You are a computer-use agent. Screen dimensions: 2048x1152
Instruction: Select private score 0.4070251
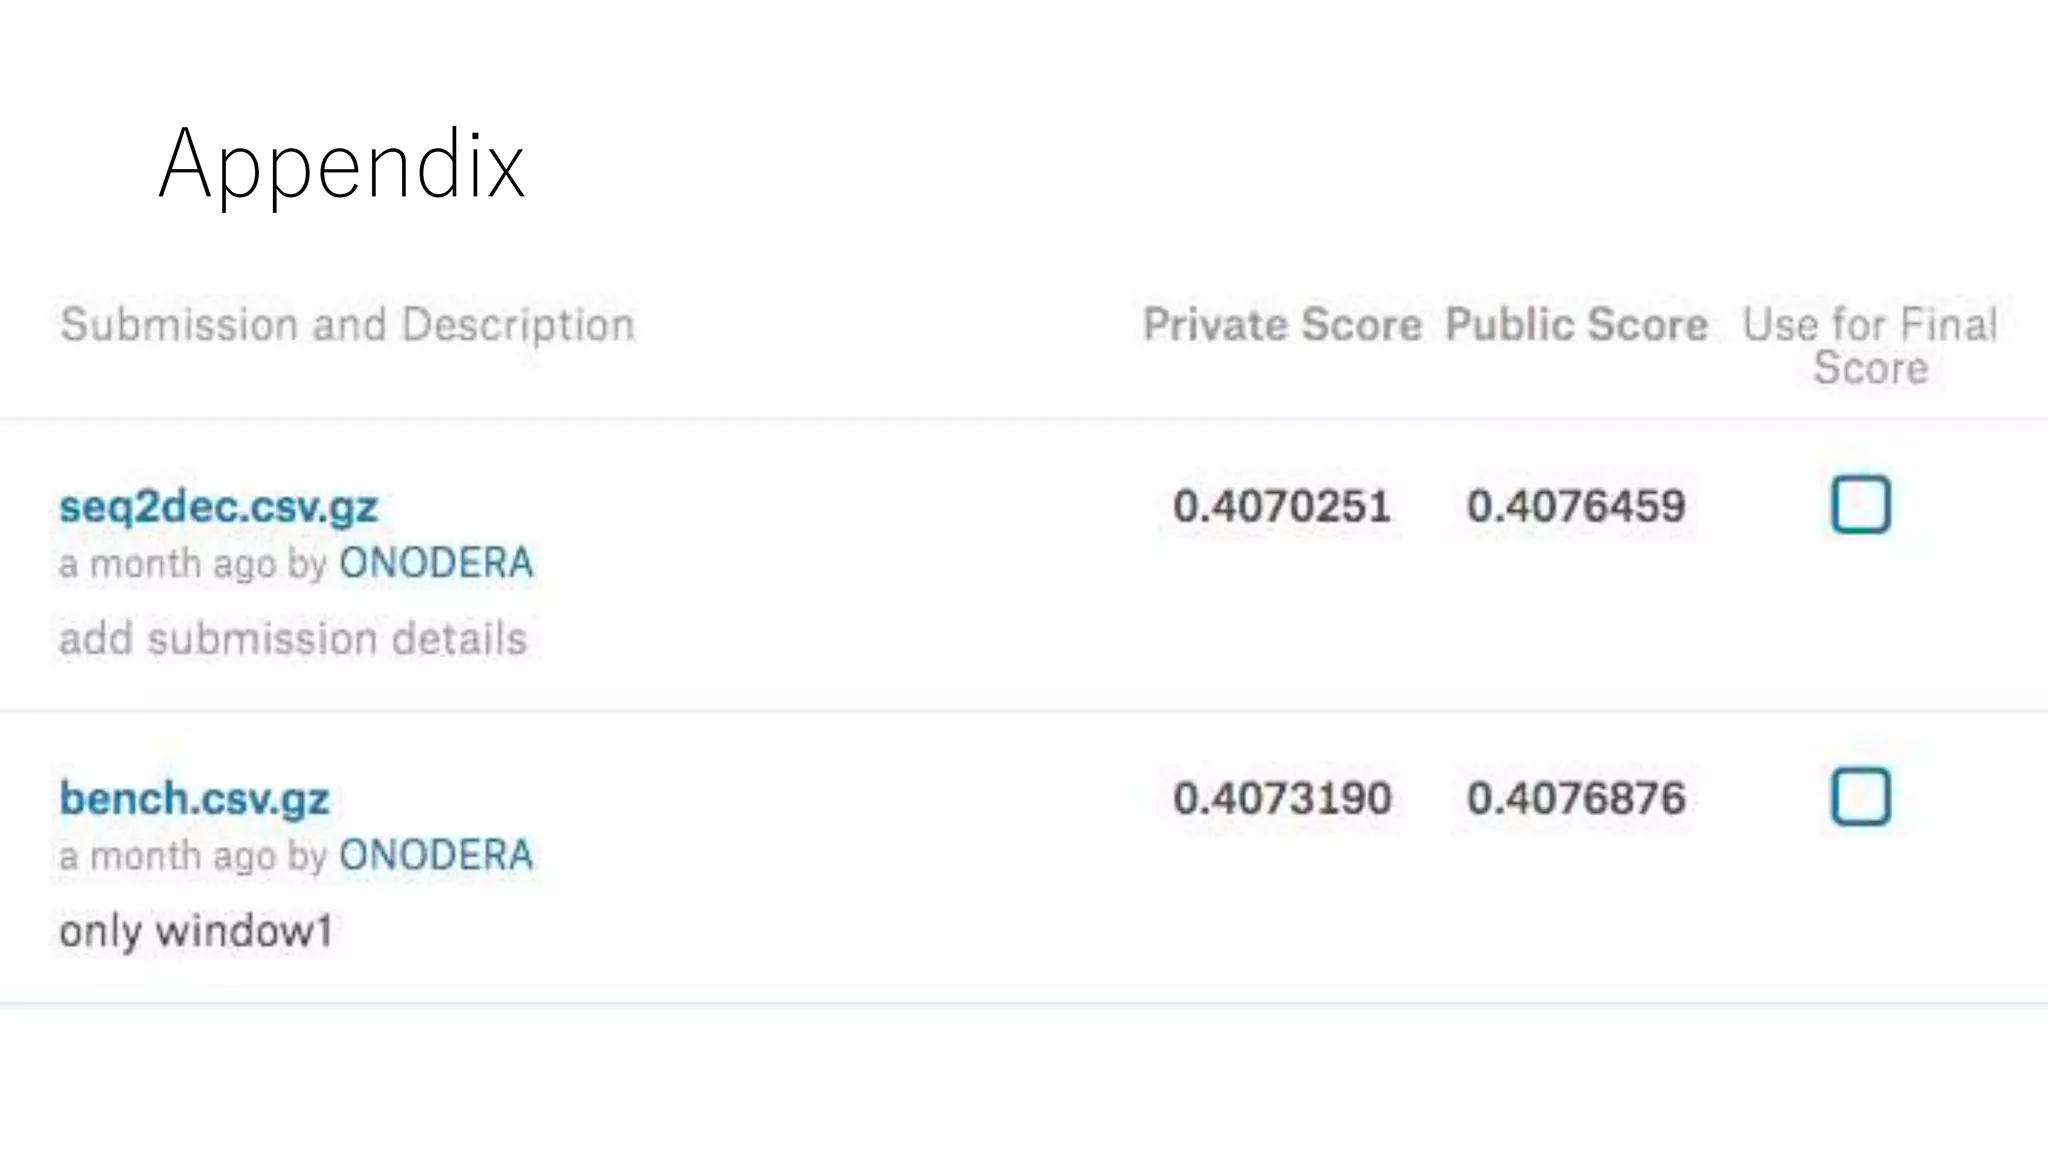click(x=1282, y=506)
